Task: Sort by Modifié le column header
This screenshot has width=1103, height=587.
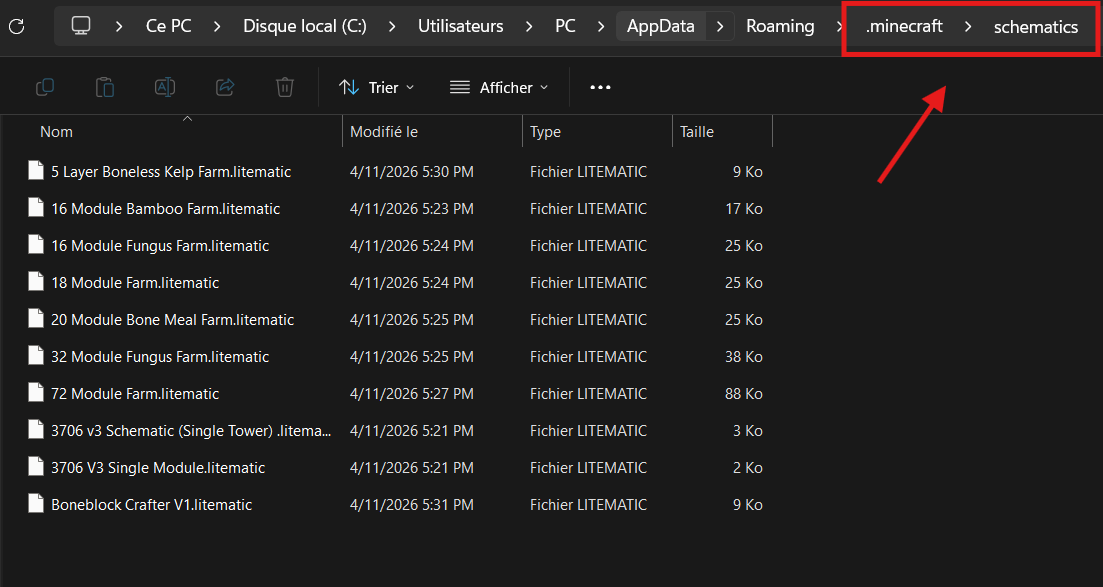Action: [384, 132]
